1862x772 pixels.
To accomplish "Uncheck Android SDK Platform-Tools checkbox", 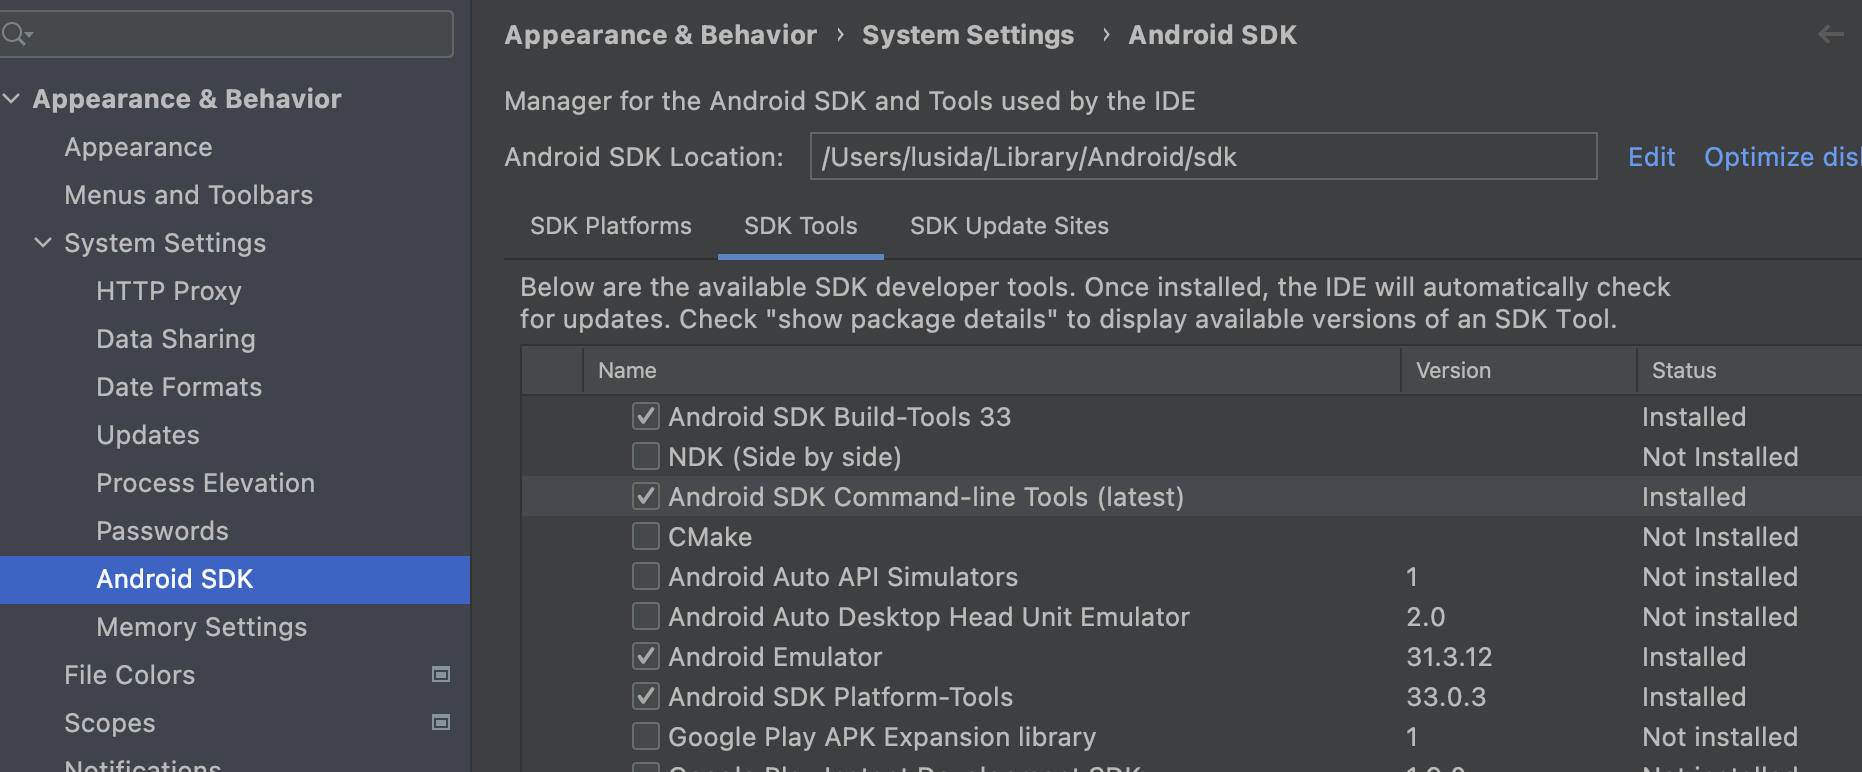I will click(646, 696).
